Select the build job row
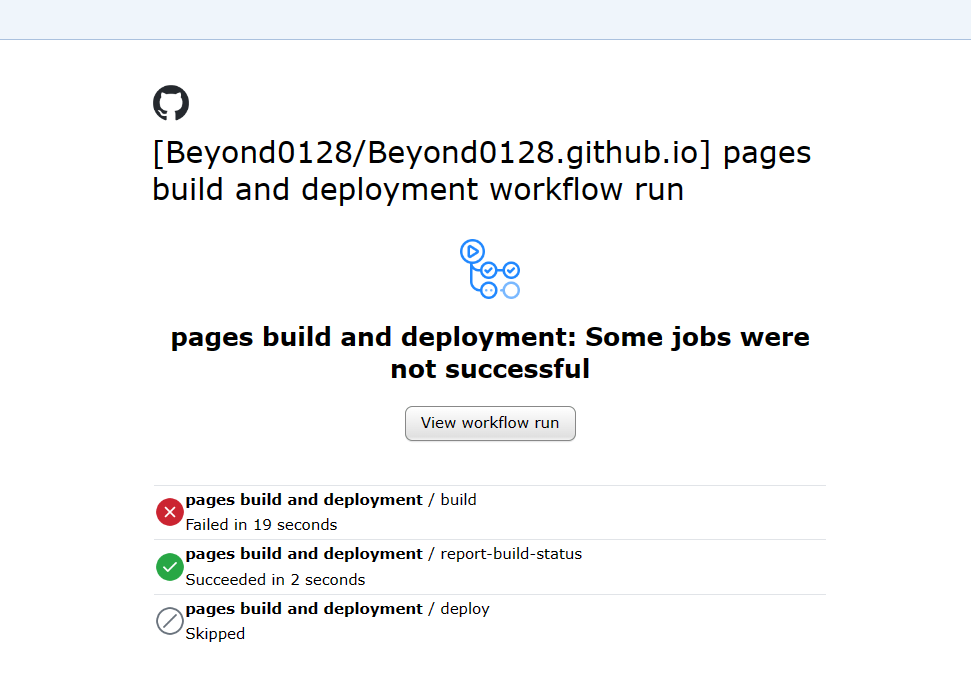The height and width of the screenshot is (679, 971). pyautogui.click(x=400, y=511)
